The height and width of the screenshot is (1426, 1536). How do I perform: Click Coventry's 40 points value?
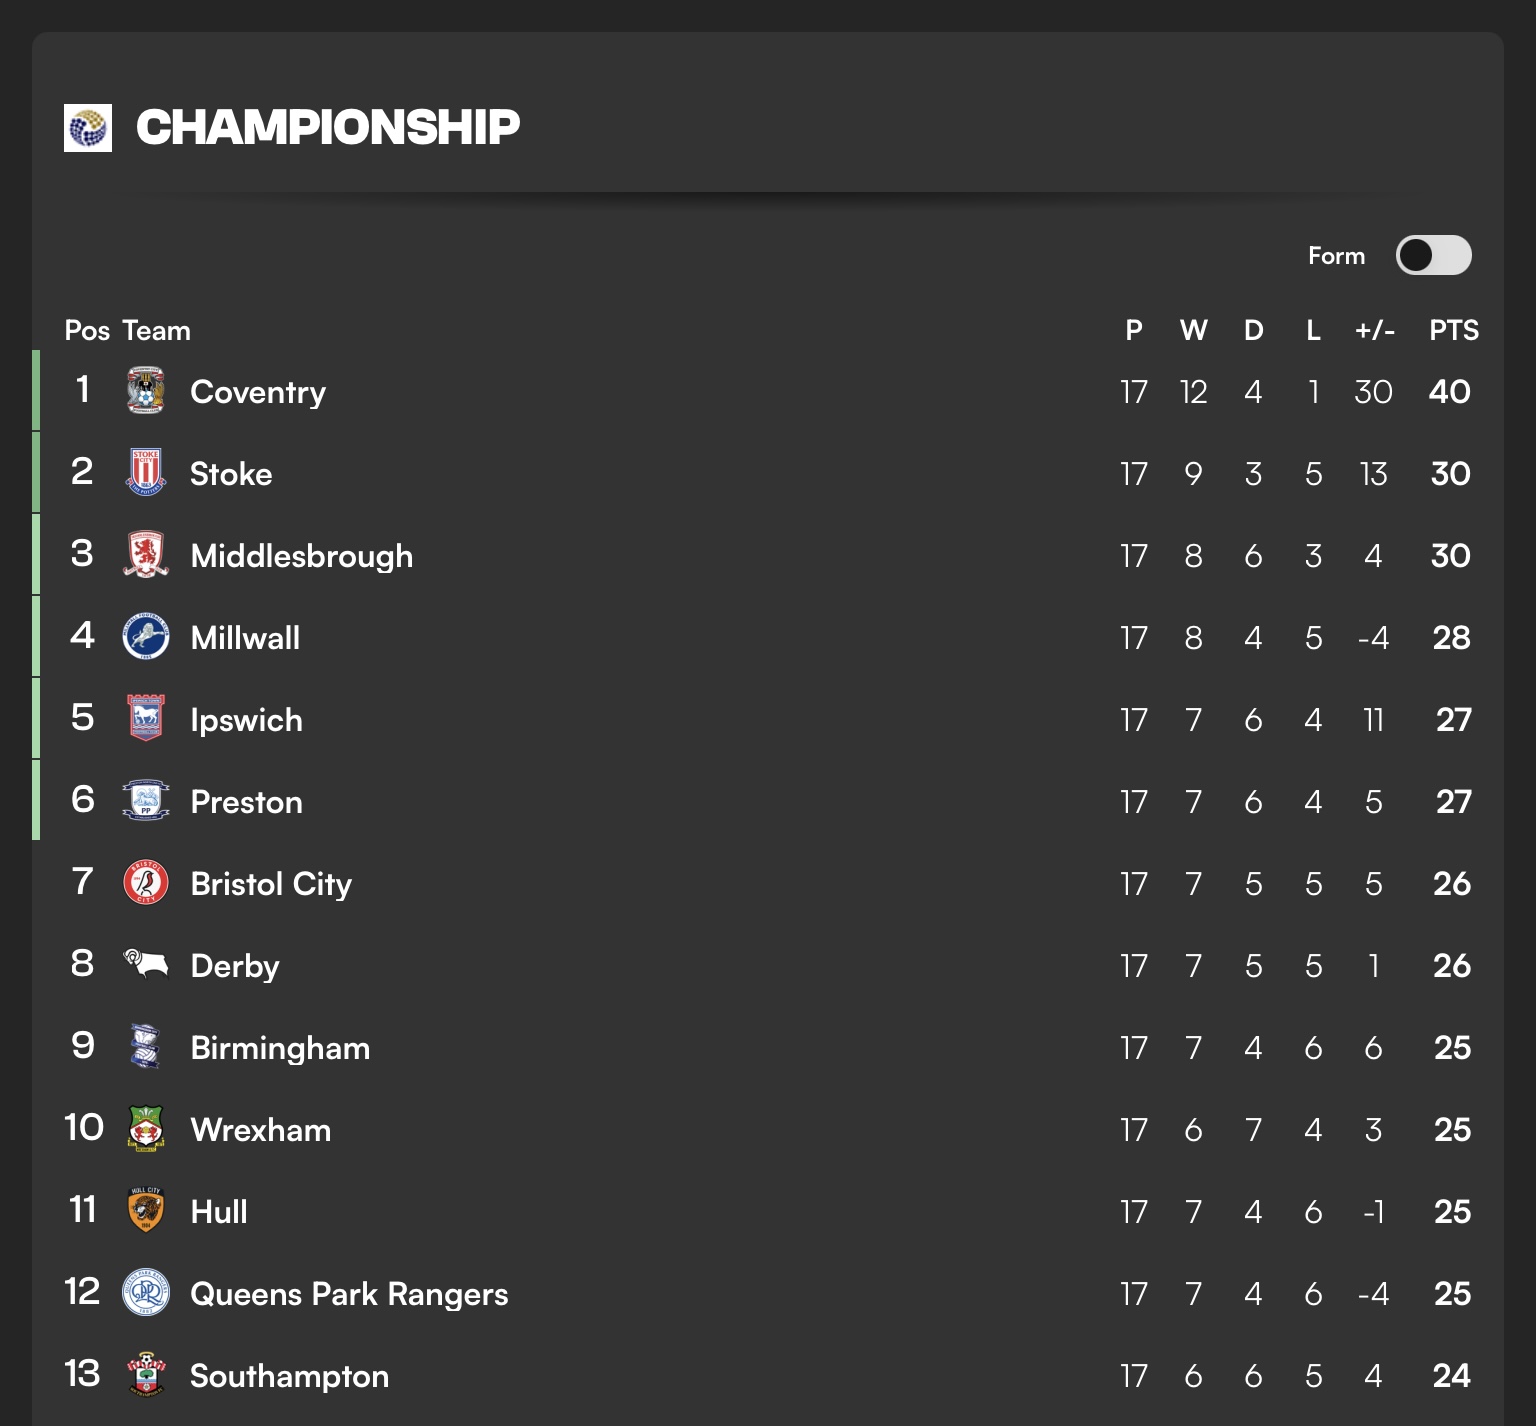pyautogui.click(x=1449, y=391)
